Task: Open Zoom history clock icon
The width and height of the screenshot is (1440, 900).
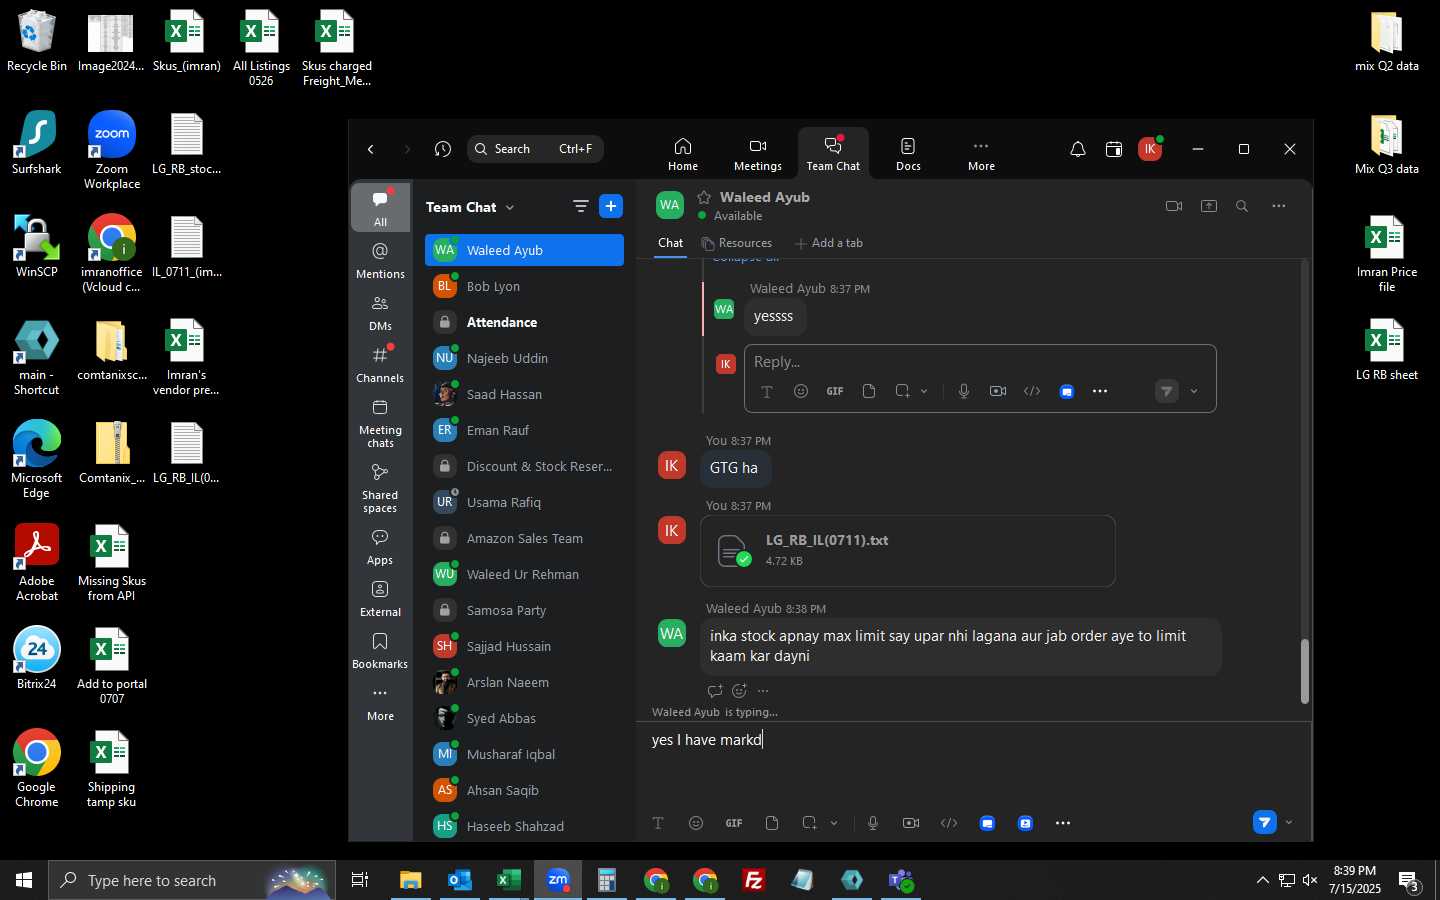Action: click(x=443, y=149)
